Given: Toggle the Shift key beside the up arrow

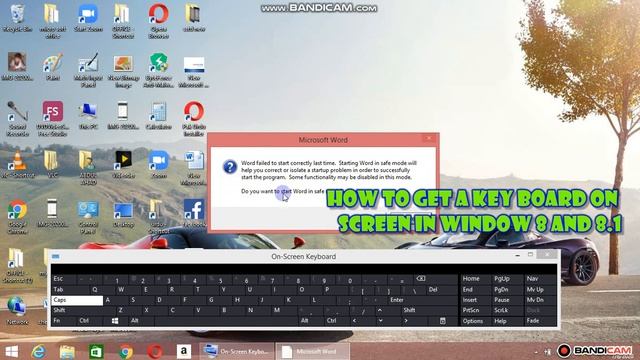Looking at the screenshot, I should pyautogui.click(x=429, y=310).
